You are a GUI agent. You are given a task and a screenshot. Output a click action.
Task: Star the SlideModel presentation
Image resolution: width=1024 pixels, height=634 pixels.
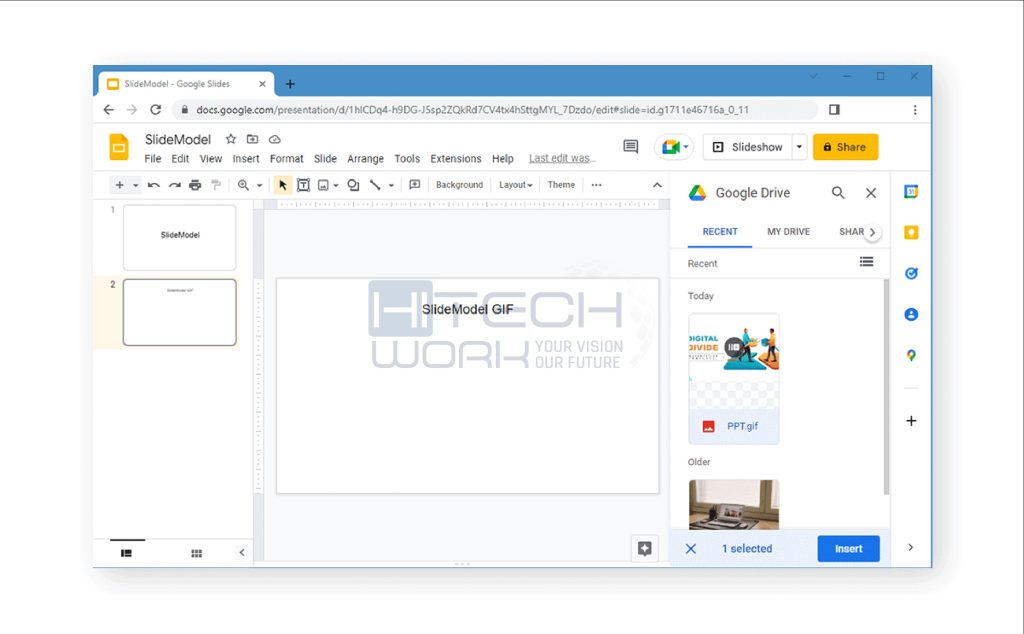[231, 139]
